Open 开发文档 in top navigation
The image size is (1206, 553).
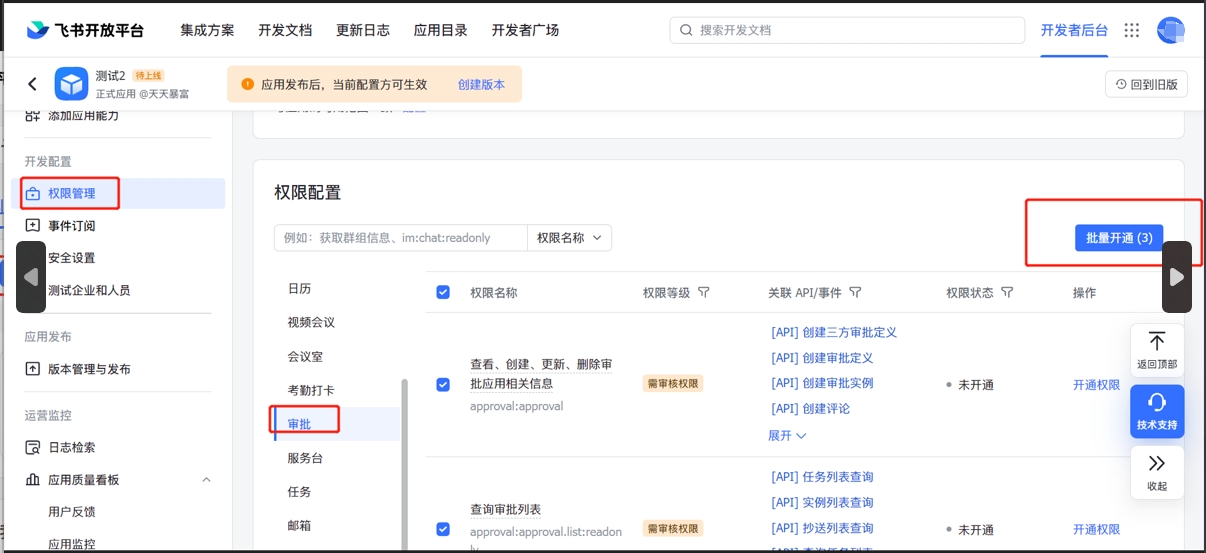point(285,30)
